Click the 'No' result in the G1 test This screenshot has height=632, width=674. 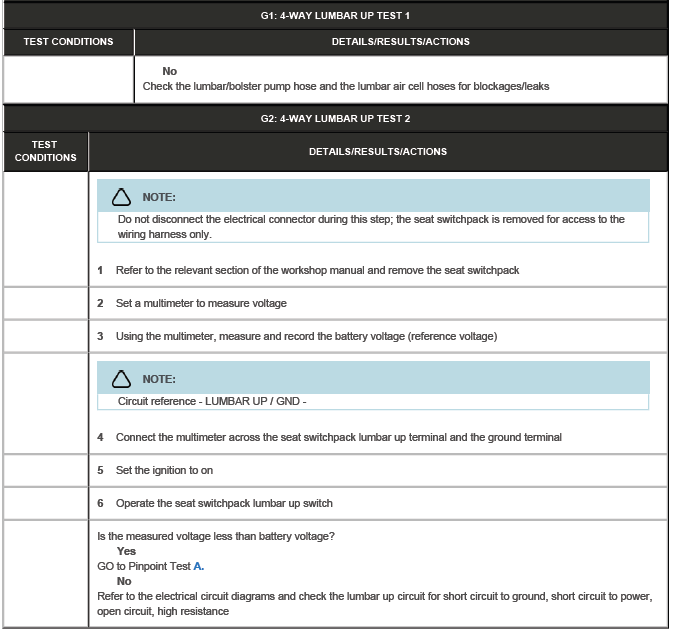[169, 71]
